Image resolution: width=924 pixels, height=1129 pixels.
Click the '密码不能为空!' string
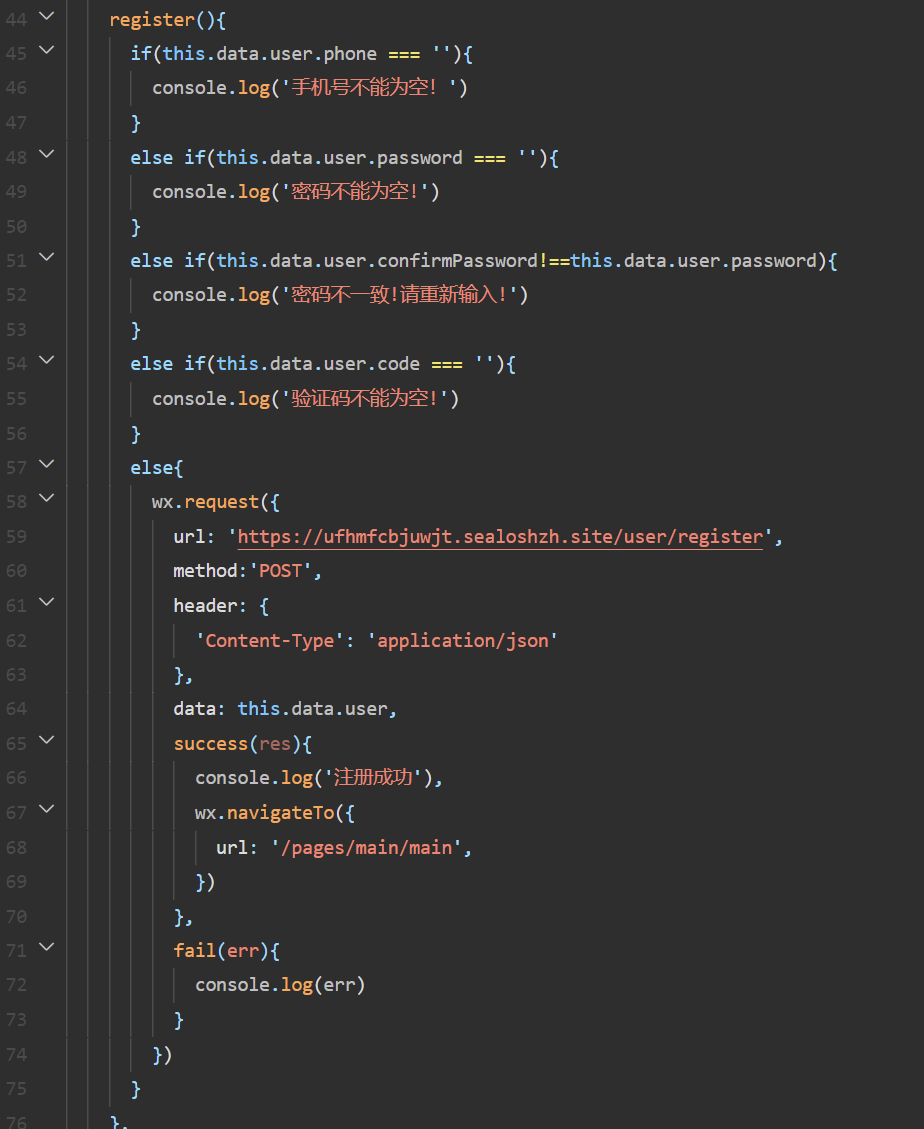[355, 192]
